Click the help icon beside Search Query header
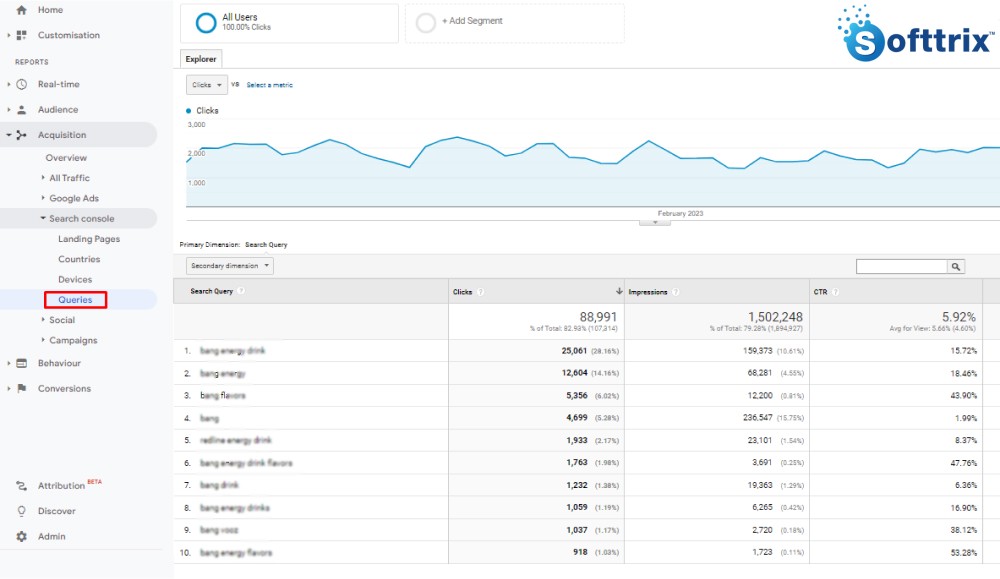The image size is (1000, 579). point(241,291)
